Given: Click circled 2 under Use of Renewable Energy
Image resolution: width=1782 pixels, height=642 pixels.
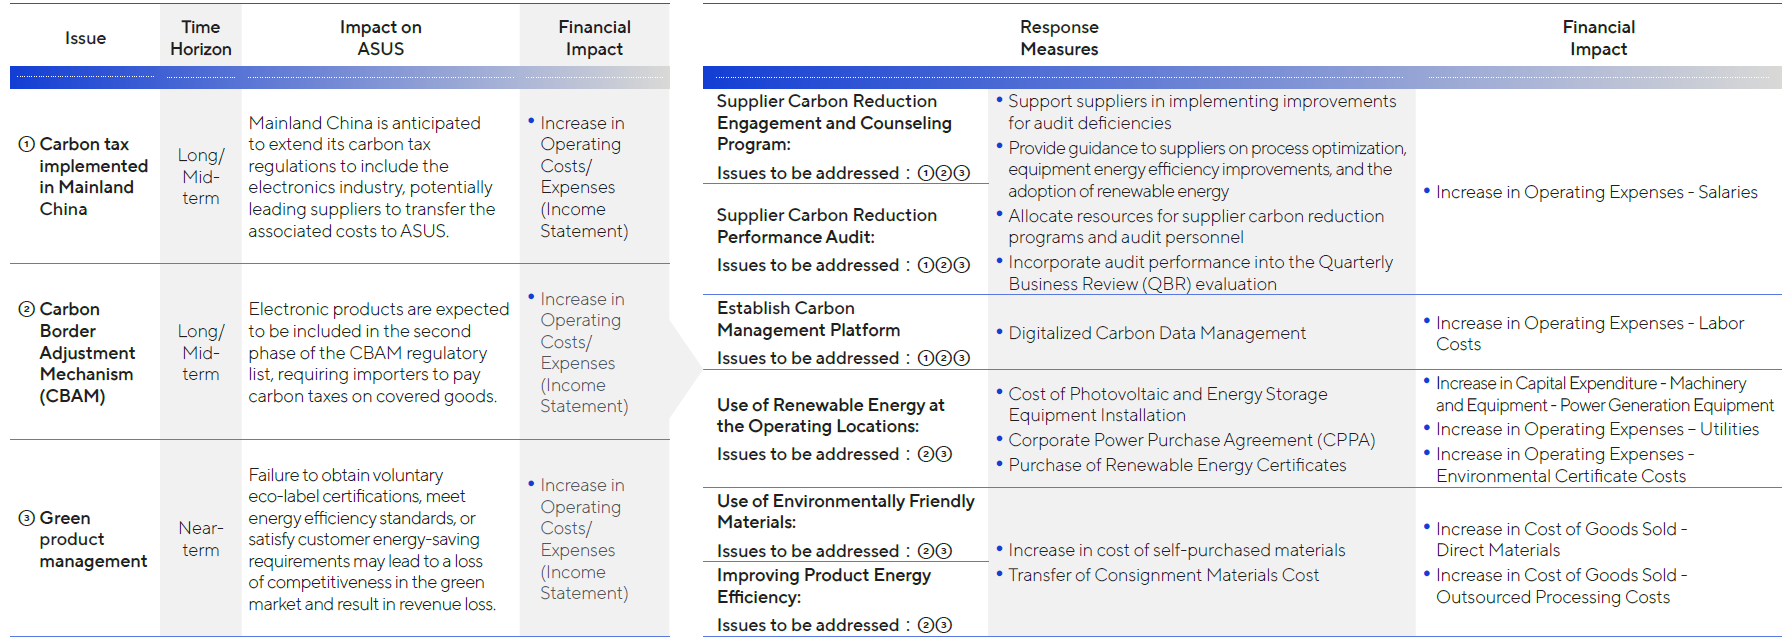Looking at the screenshot, I should (926, 454).
